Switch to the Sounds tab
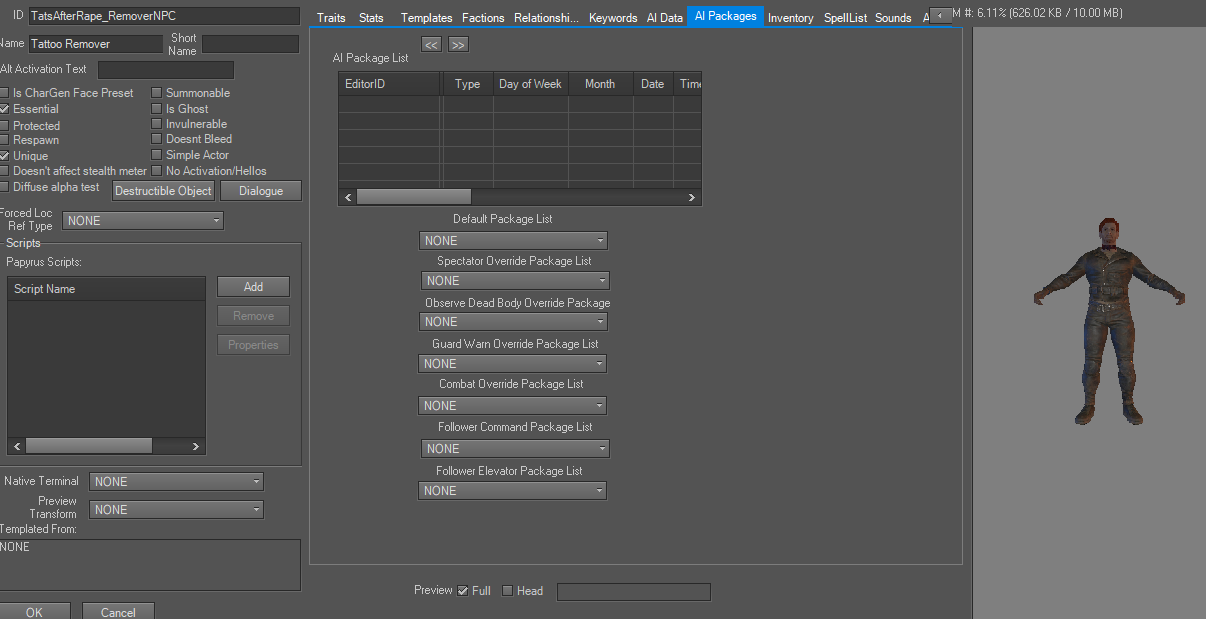The image size is (1206, 619). (893, 18)
